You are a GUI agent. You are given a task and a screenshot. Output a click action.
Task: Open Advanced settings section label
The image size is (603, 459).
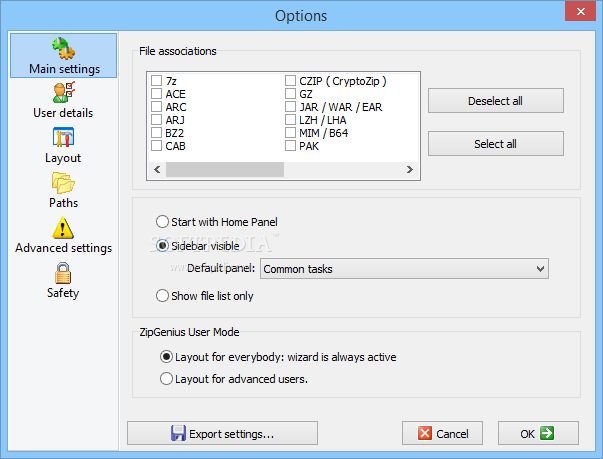[x=63, y=248]
